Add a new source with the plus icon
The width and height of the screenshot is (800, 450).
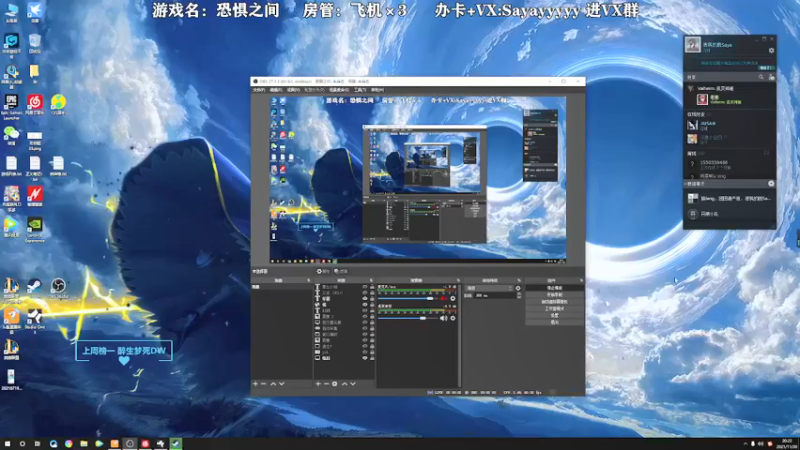318,384
